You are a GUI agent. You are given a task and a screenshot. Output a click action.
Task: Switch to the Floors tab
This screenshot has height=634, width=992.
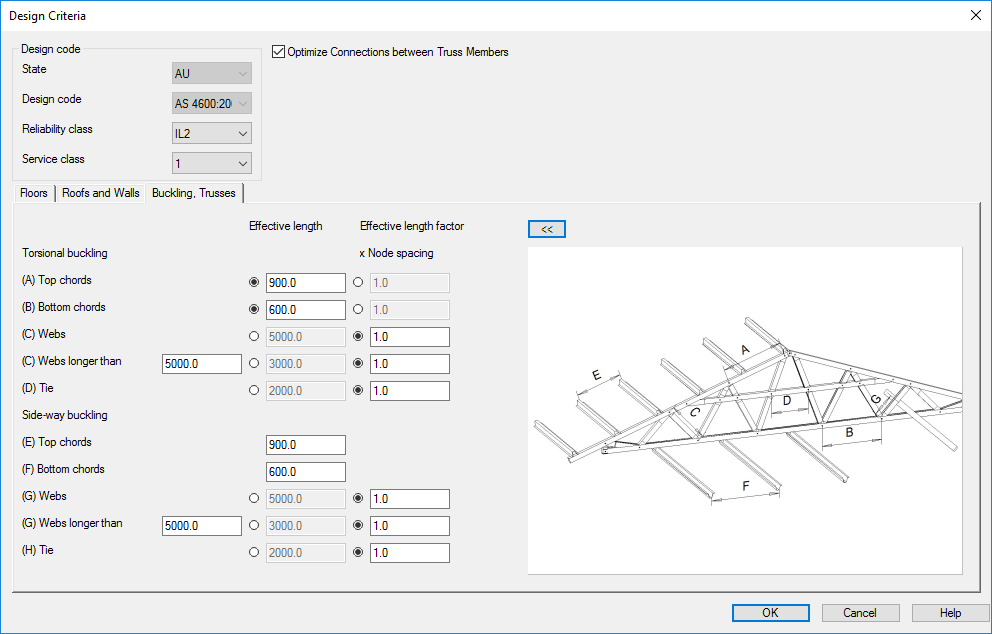(x=34, y=193)
